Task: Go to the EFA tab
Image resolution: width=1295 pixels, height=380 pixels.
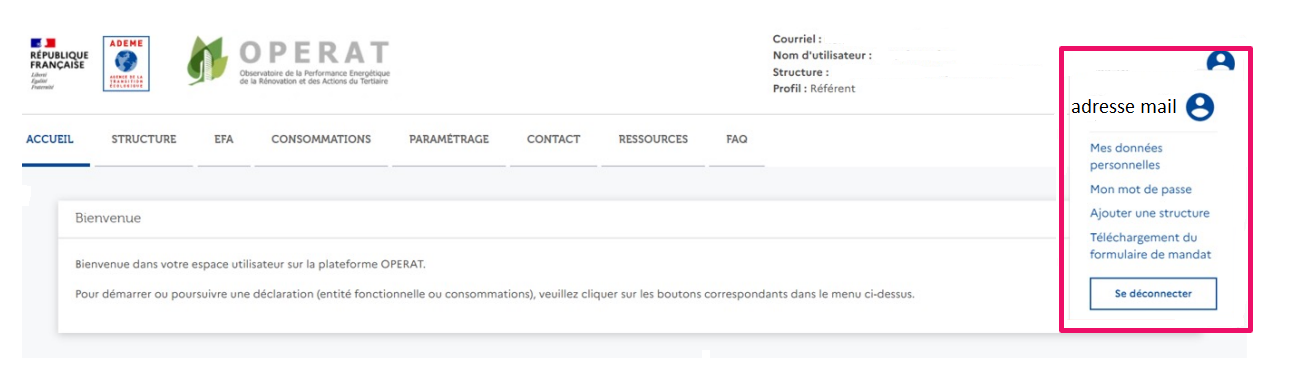Action: pos(224,139)
